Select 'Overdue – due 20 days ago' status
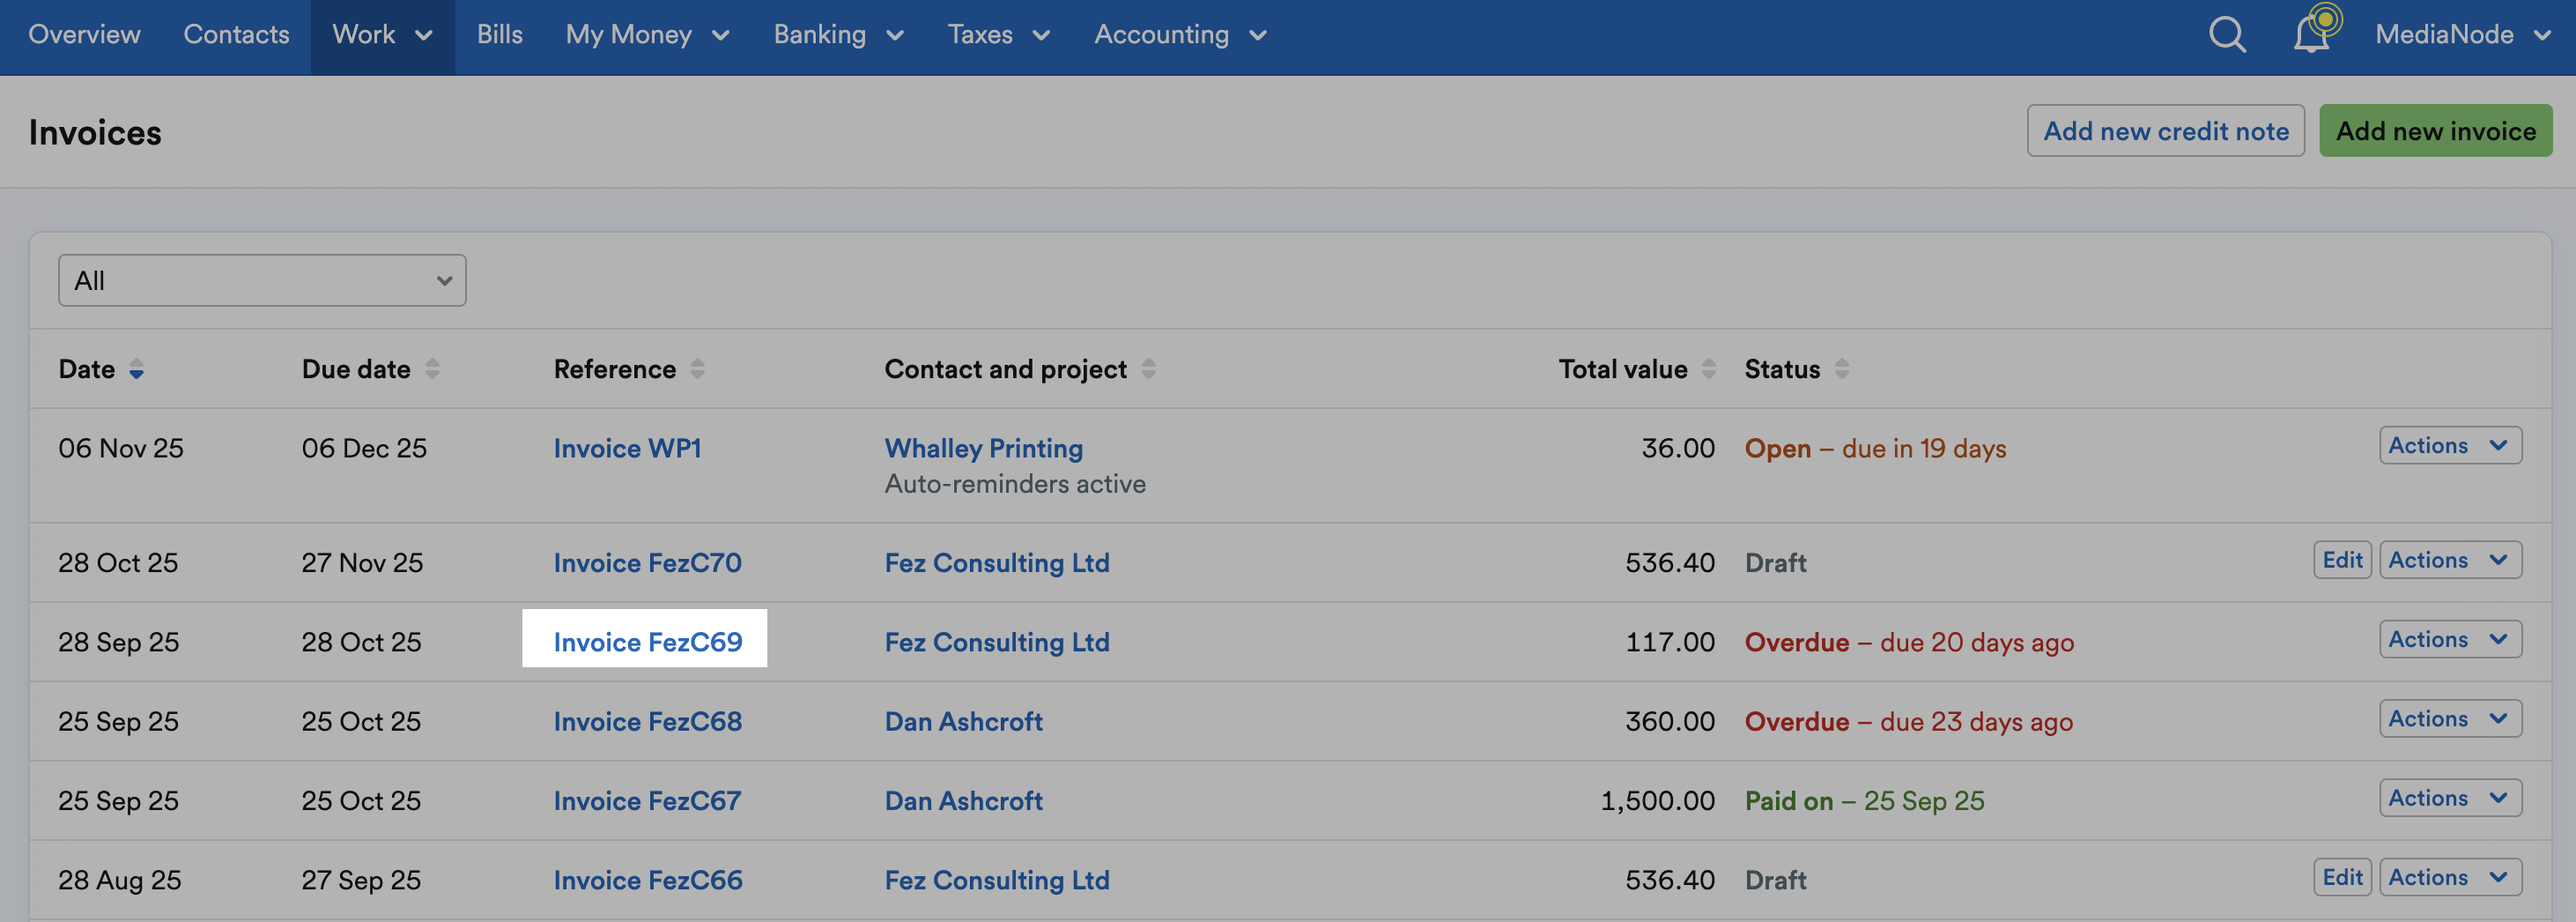2576x922 pixels. tap(1909, 642)
